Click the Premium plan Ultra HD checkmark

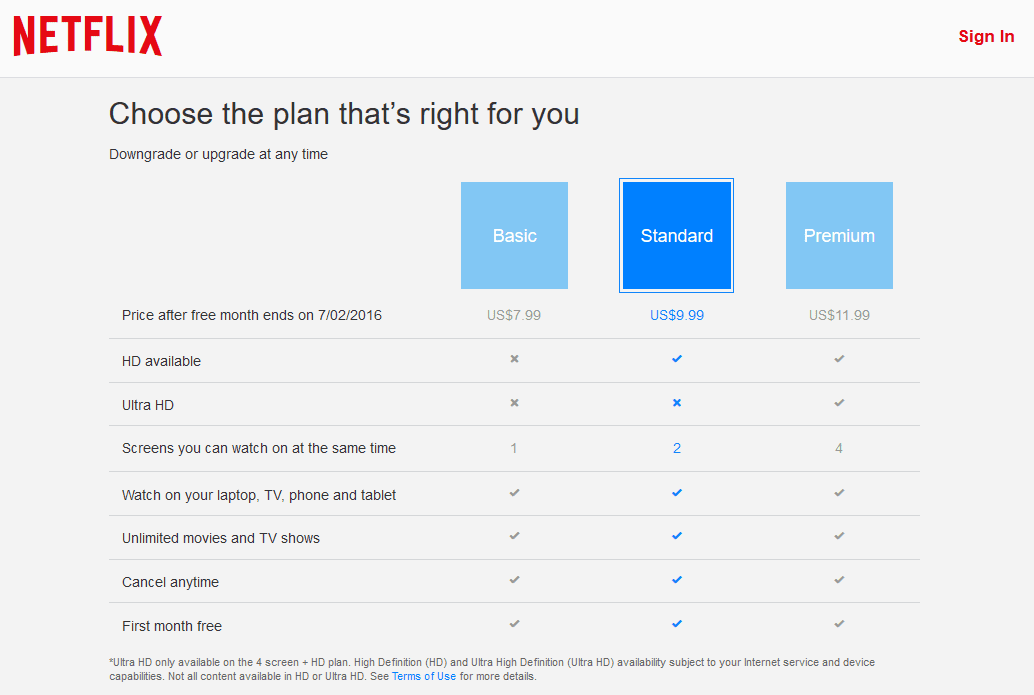[x=839, y=403]
